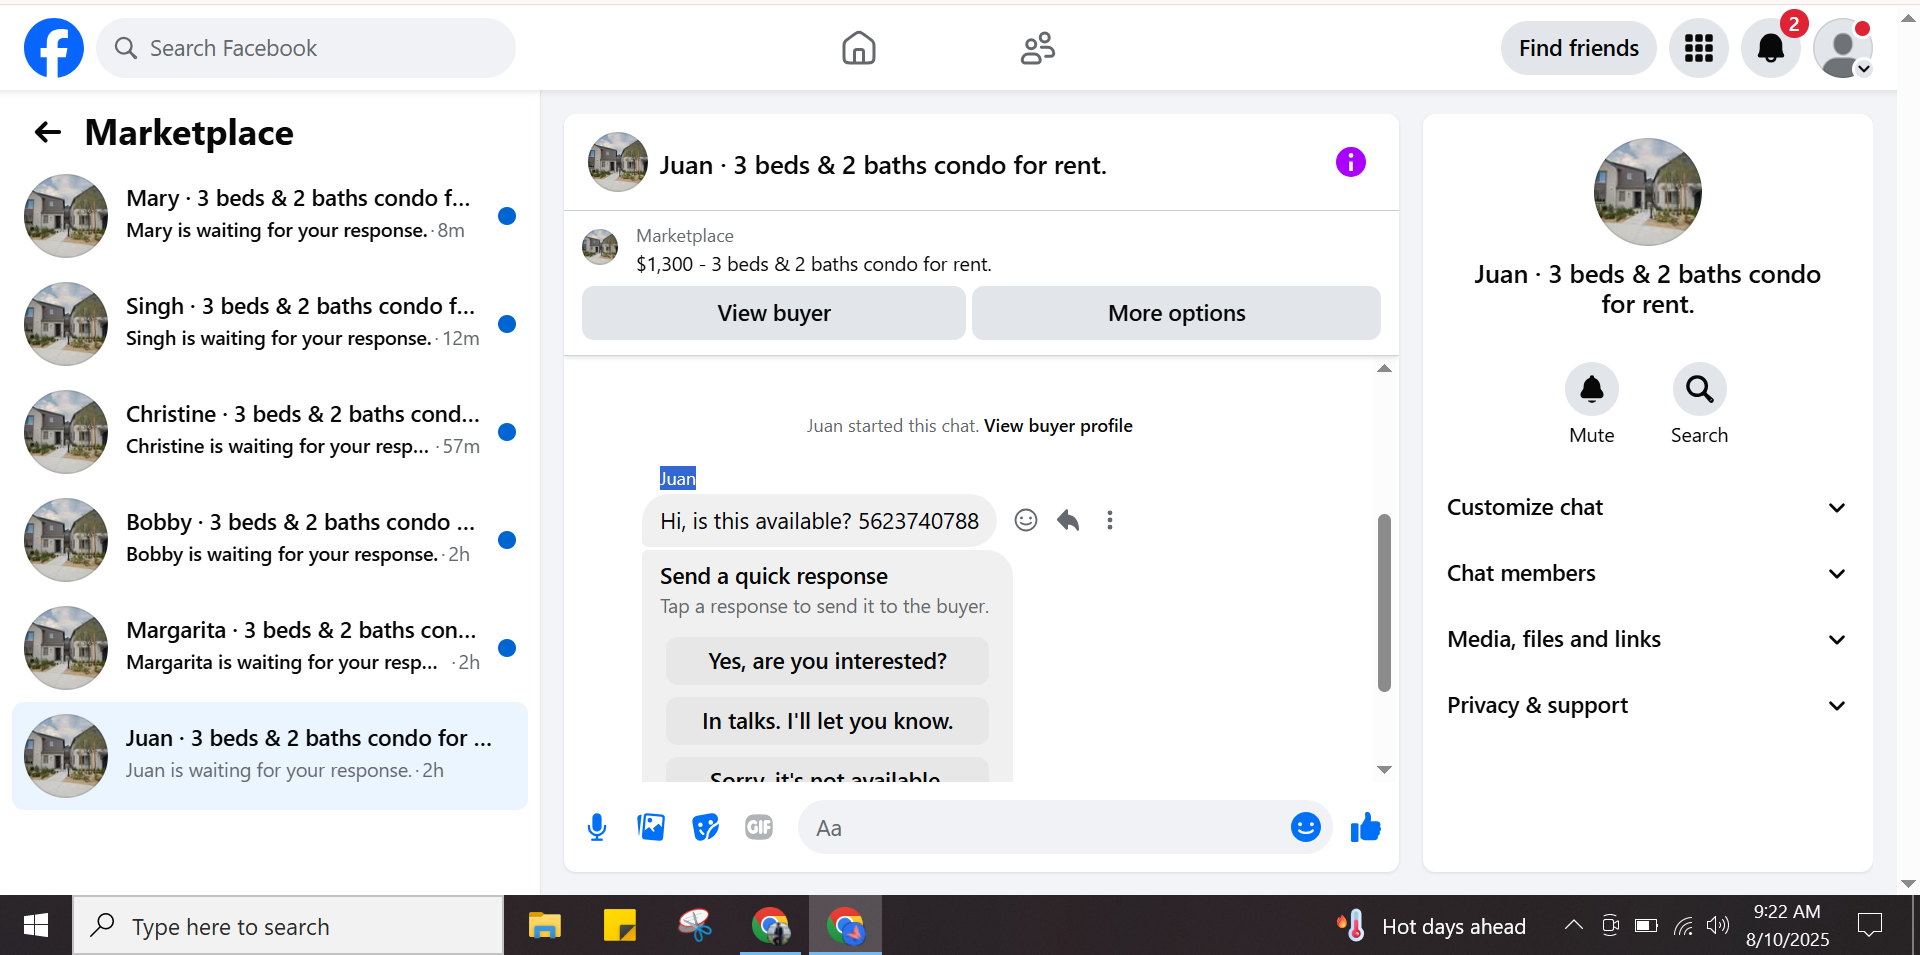This screenshot has height=955, width=1920.
Task: Expand Customize chat section
Action: pyautogui.click(x=1647, y=507)
